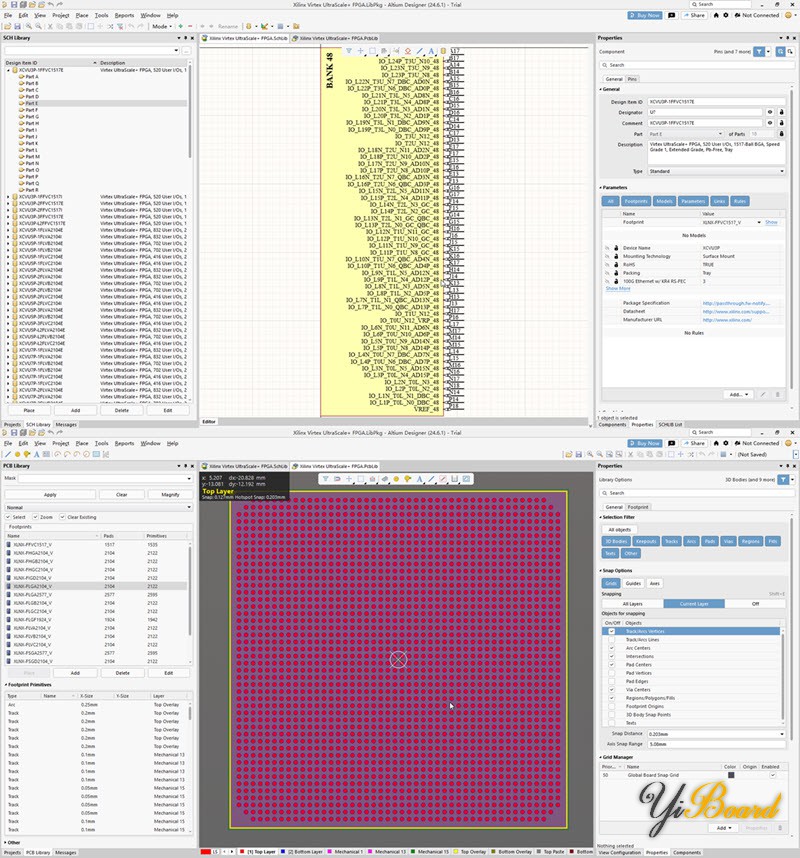
Task: Click the Magnify button in PCB Library panel
Action: pos(170,495)
